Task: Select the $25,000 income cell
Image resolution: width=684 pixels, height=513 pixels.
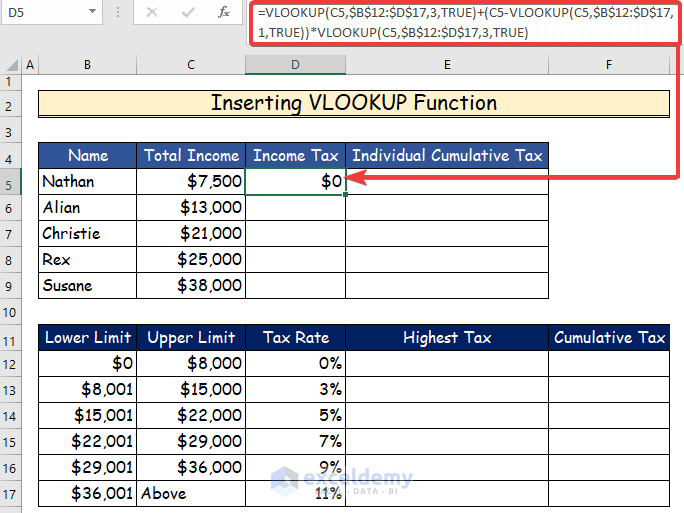Action: (x=191, y=260)
